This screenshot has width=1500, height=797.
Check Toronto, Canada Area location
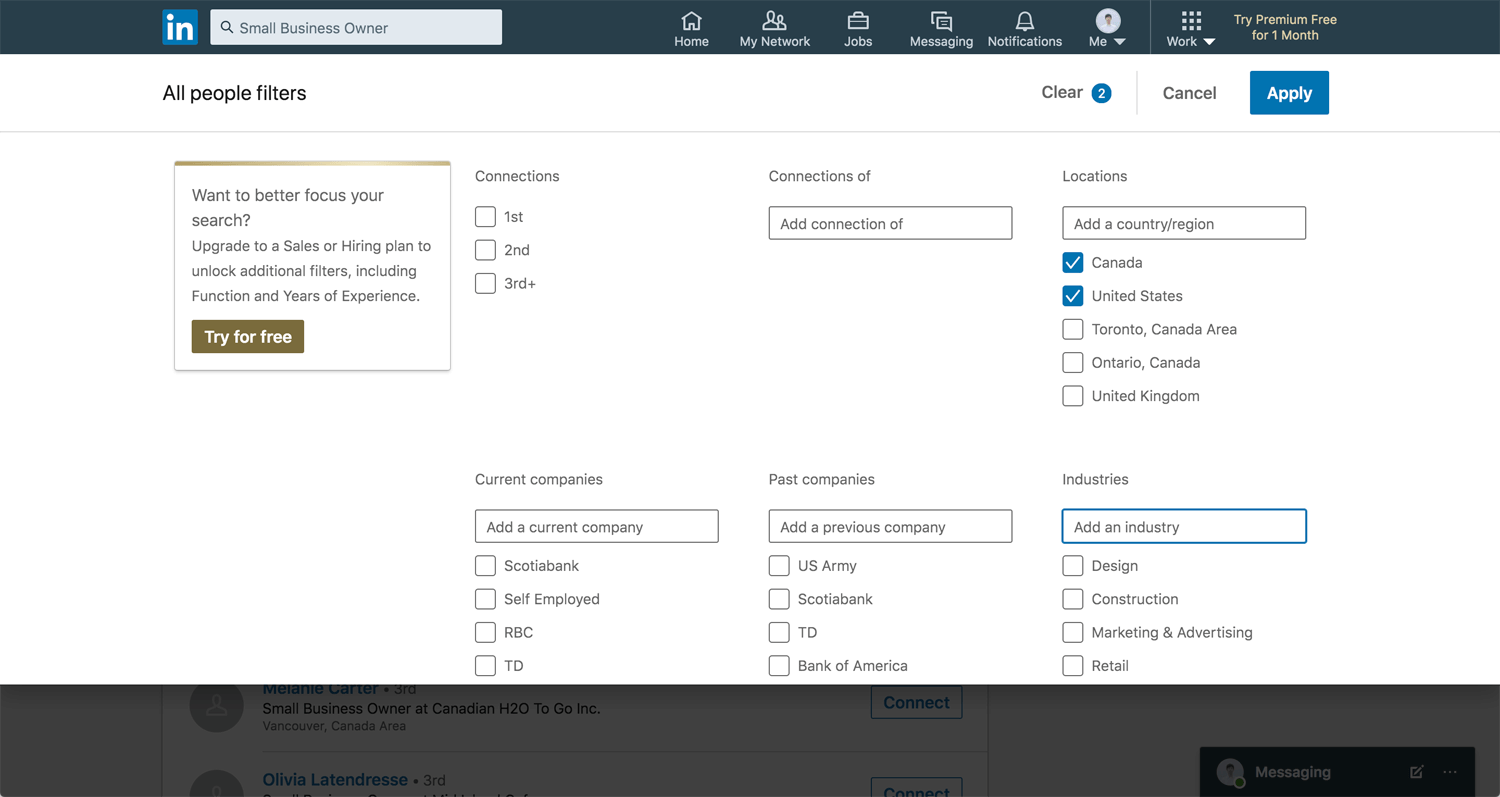1073,329
